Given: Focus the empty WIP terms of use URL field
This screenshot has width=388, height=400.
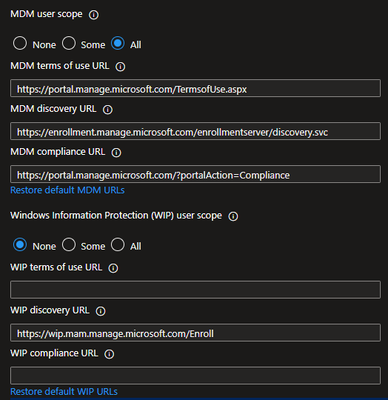Looking at the screenshot, I should click(x=195, y=290).
